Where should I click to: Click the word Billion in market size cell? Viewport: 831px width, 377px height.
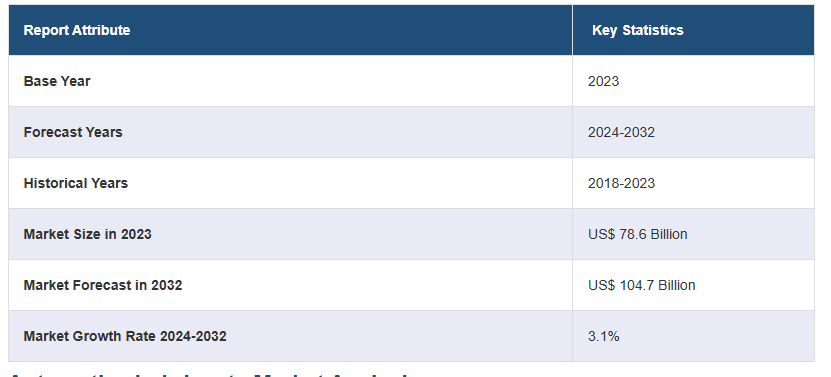tap(669, 234)
